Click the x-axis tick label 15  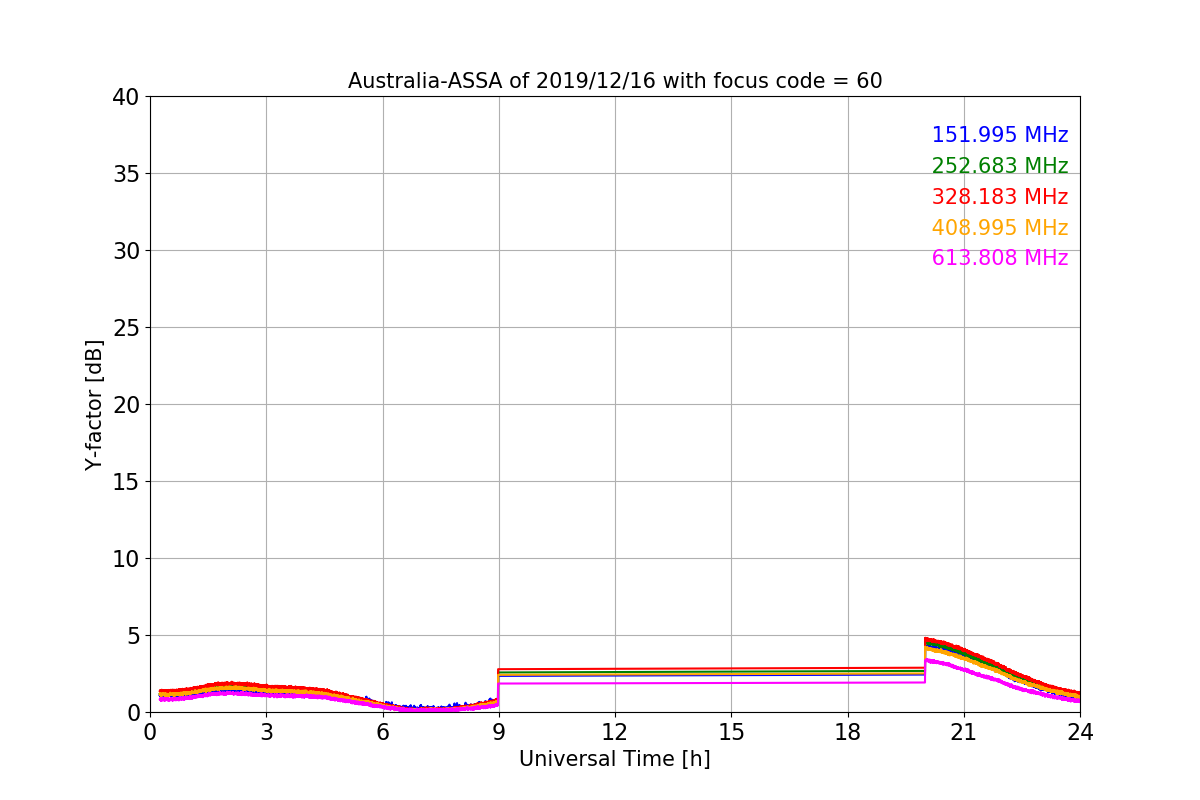731,732
